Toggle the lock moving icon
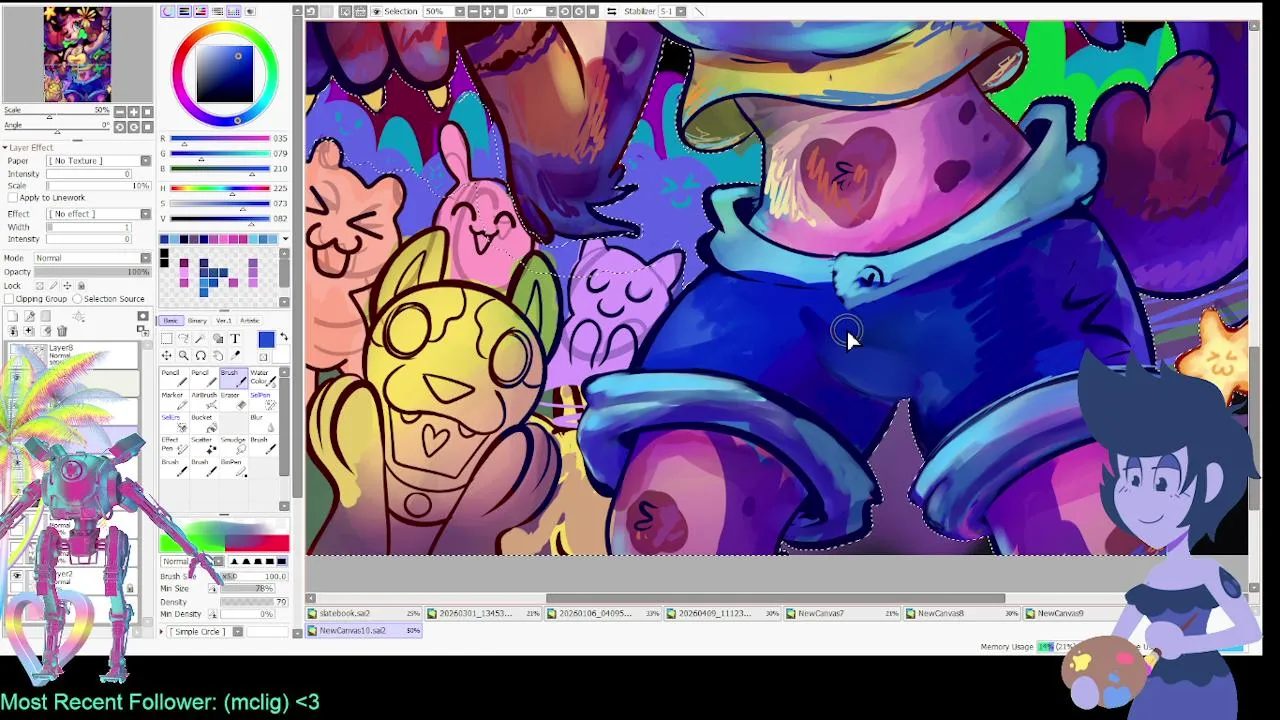 tap(67, 286)
